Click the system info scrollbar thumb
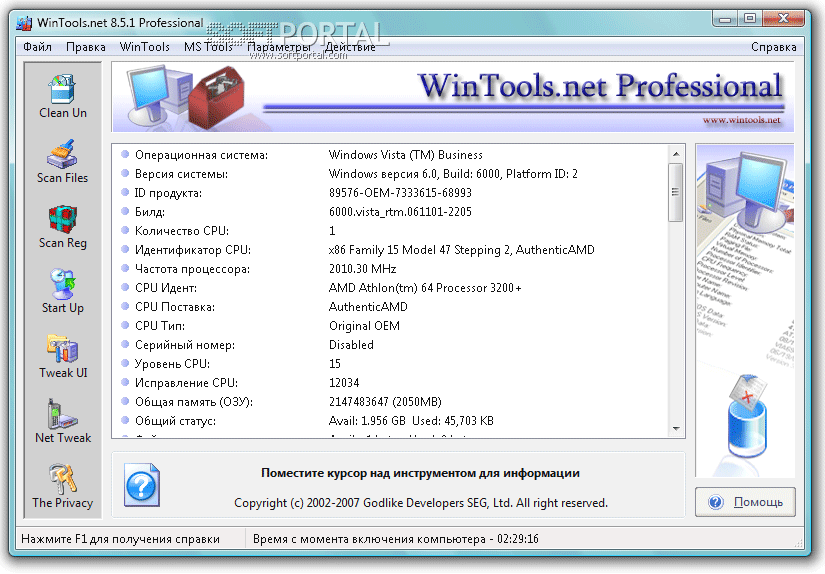 coord(676,192)
